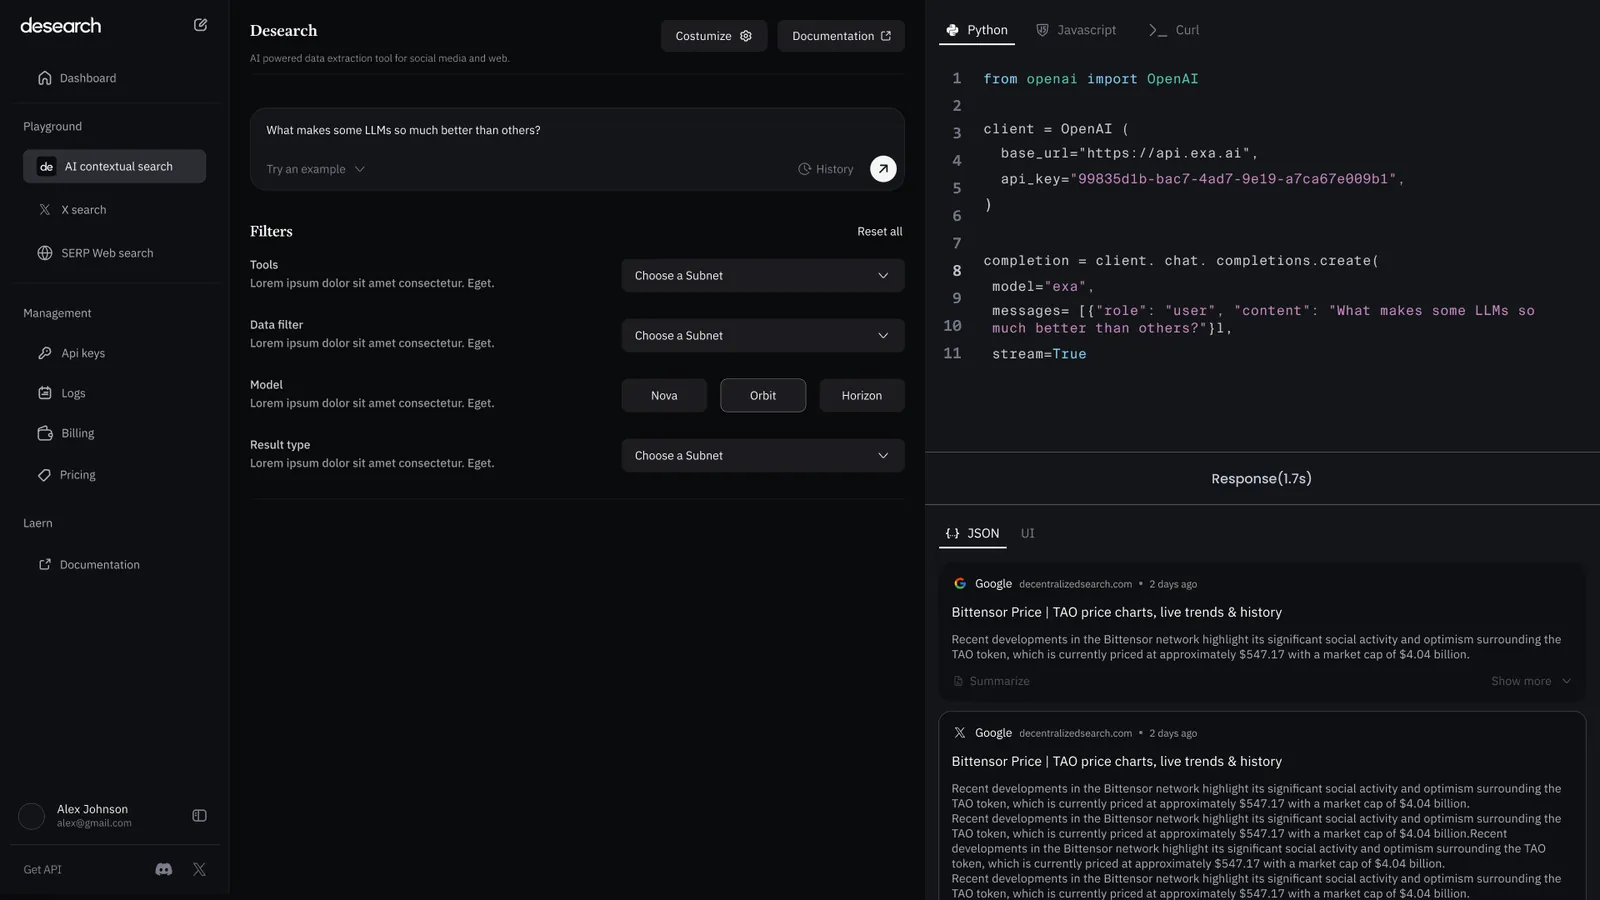
Task: Switch to the JSON response tab
Action: pos(973,534)
